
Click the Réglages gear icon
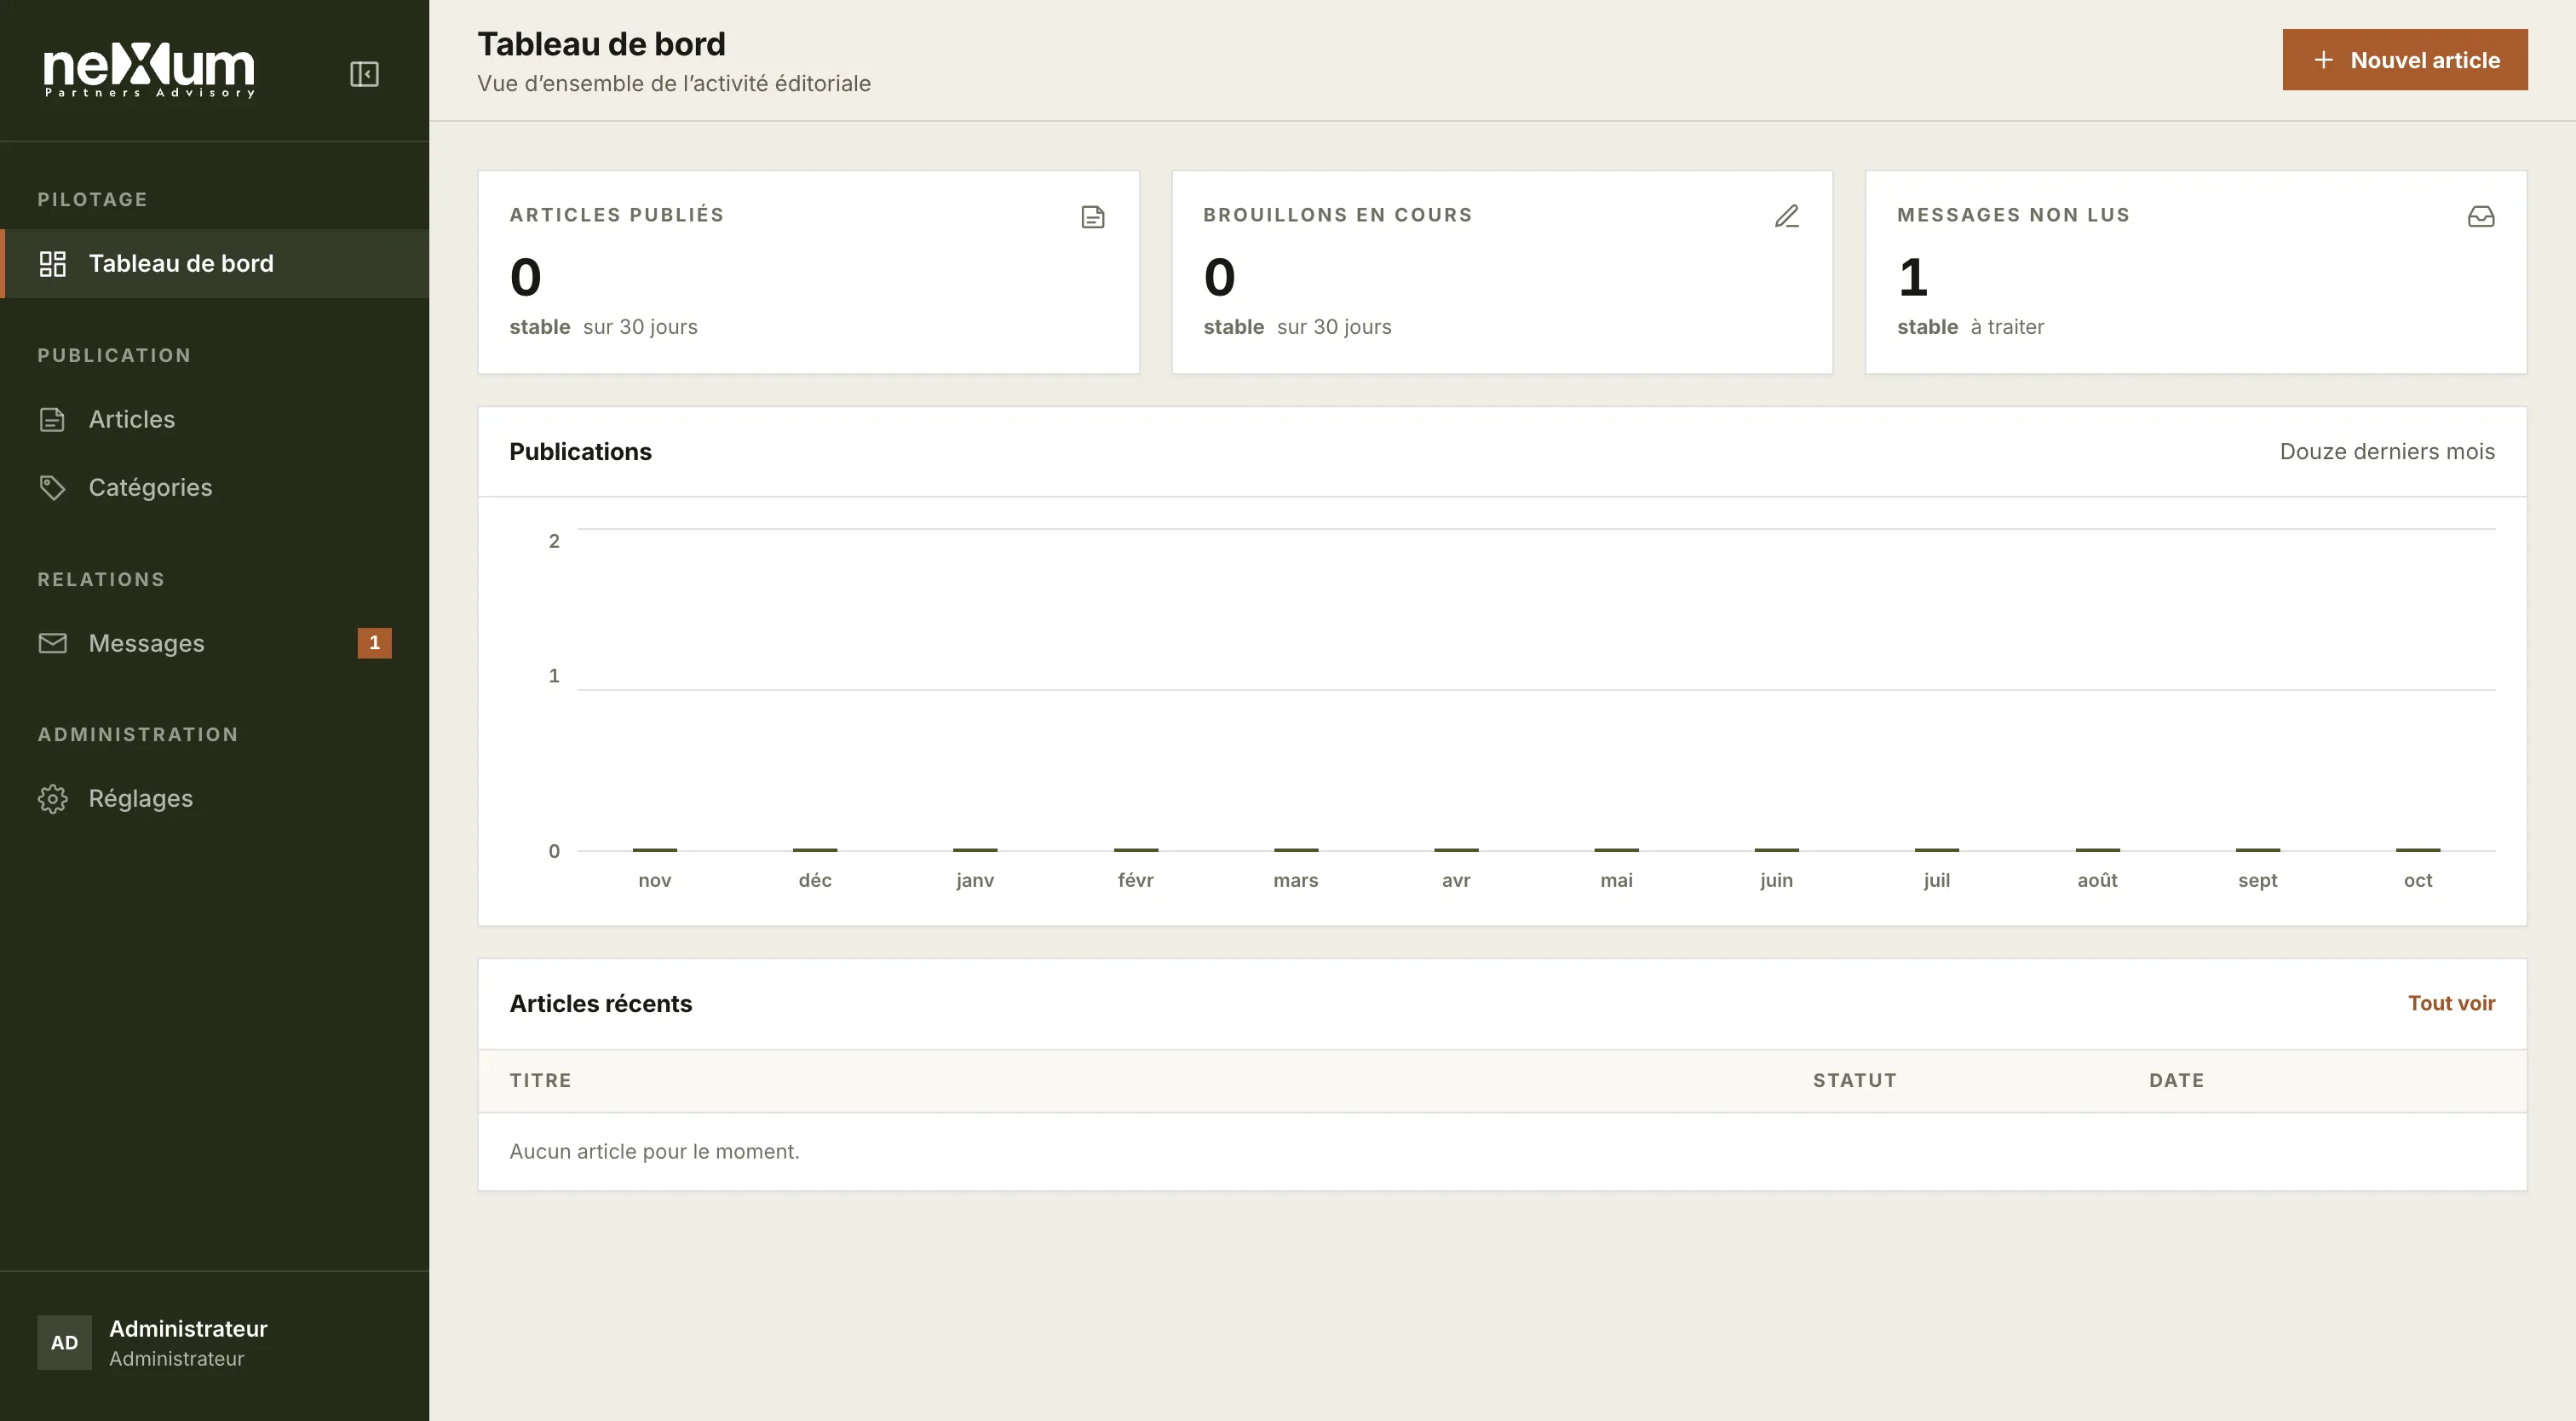coord(52,799)
